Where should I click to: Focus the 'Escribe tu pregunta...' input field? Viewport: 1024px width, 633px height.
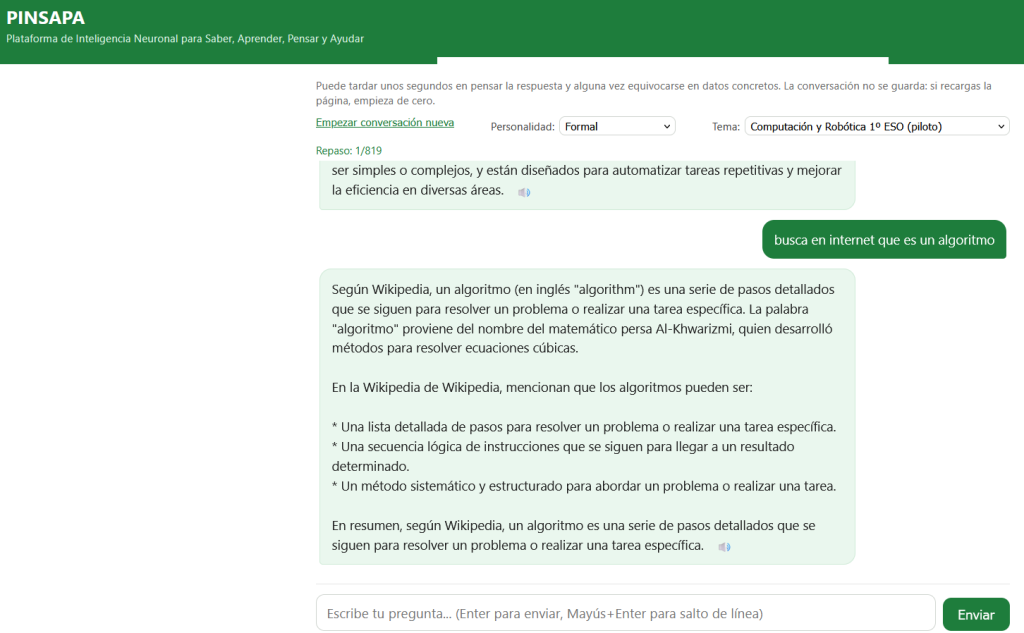[x=626, y=613]
